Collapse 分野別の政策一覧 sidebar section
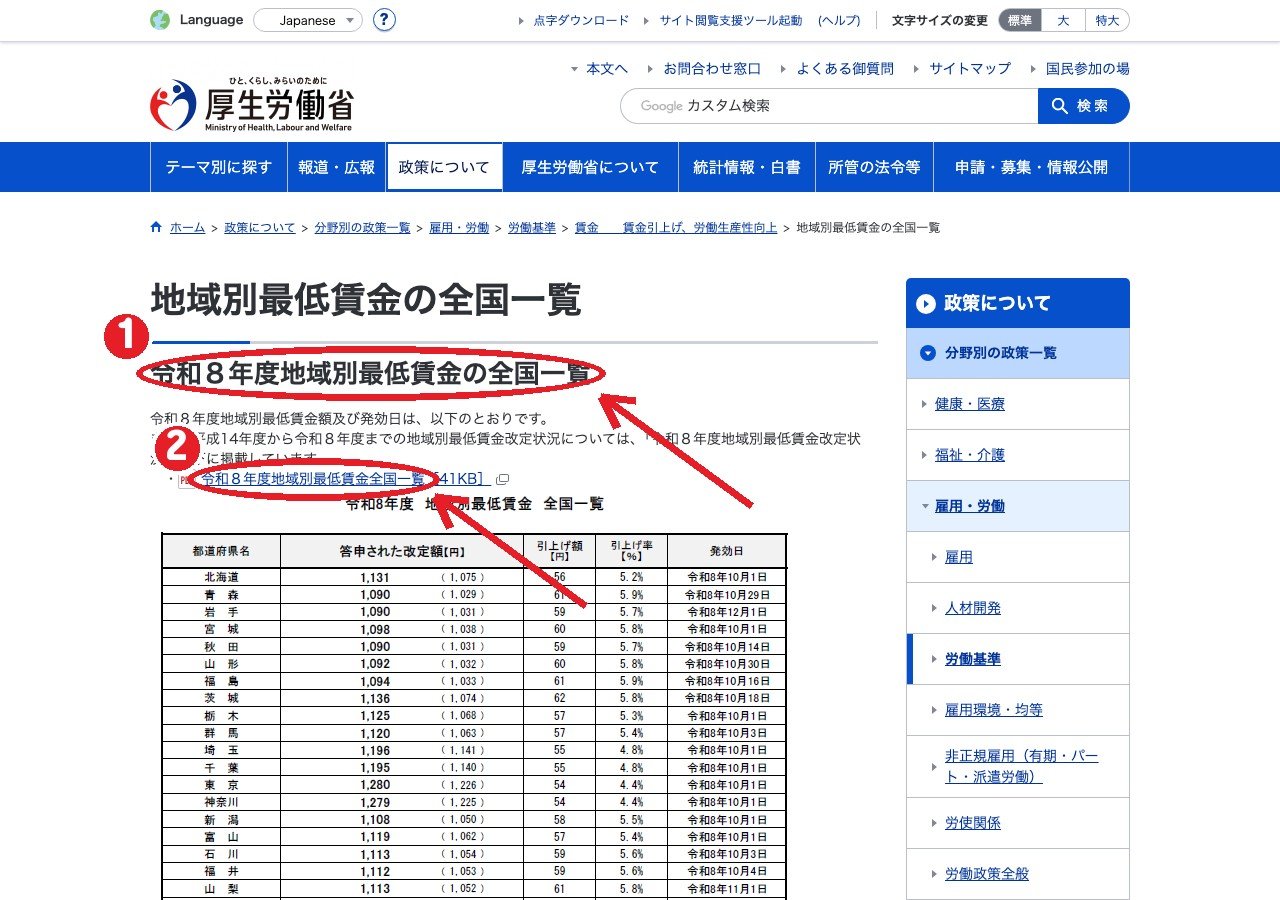The width and height of the screenshot is (1280, 900). [1018, 353]
